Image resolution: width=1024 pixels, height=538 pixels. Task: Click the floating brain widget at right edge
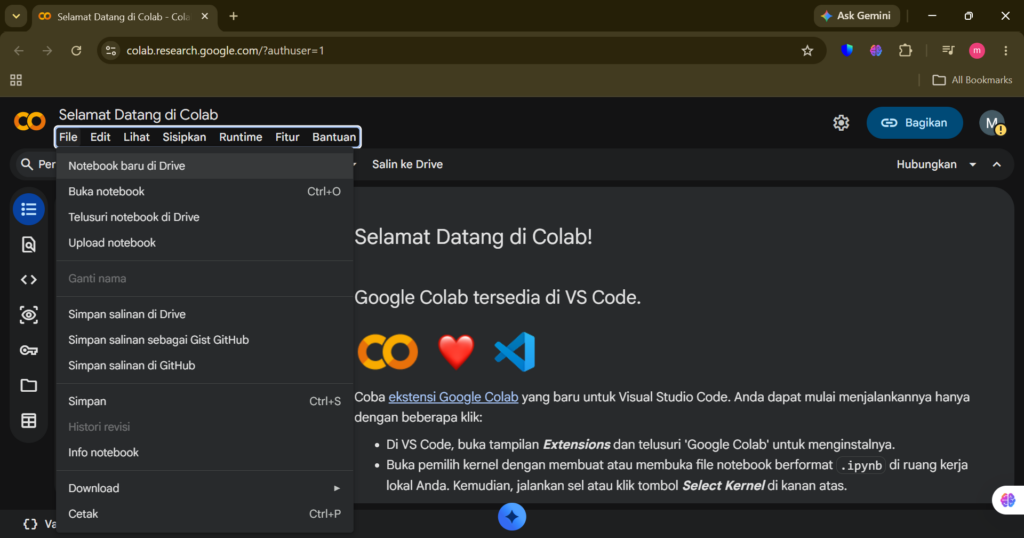(x=1008, y=500)
